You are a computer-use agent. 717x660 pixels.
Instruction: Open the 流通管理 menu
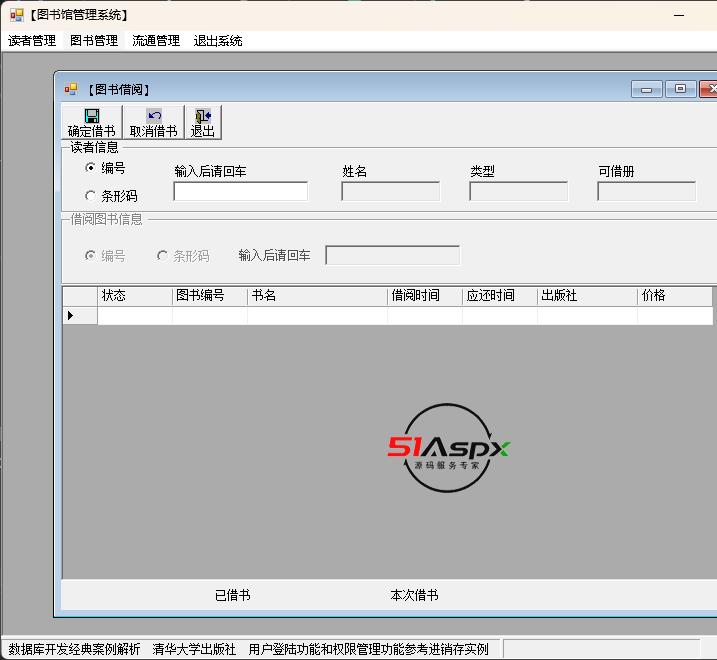(156, 41)
